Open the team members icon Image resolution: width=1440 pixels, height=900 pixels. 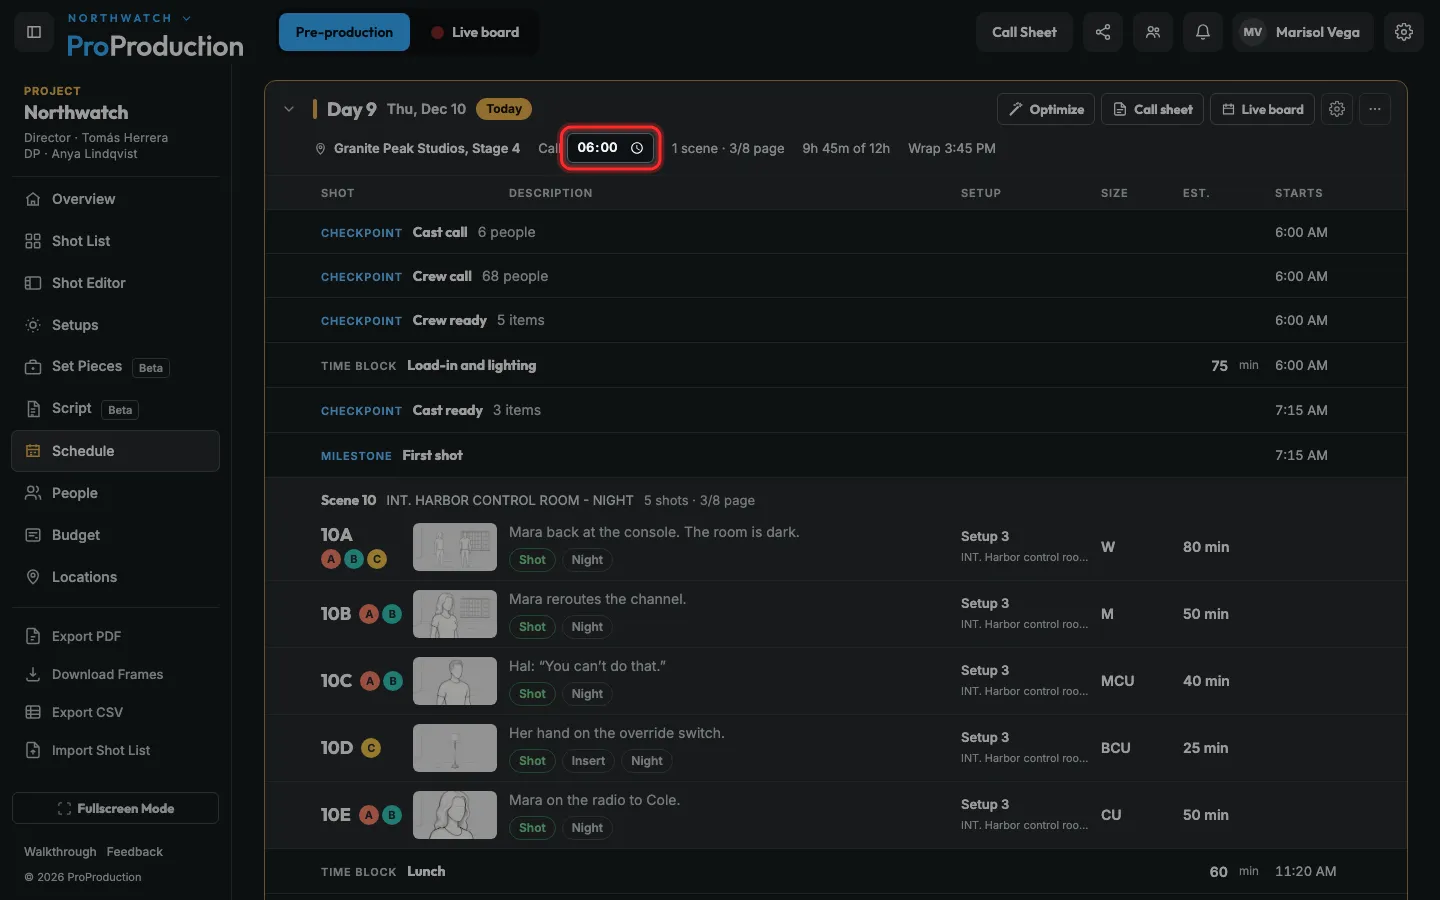pyautogui.click(x=1153, y=32)
